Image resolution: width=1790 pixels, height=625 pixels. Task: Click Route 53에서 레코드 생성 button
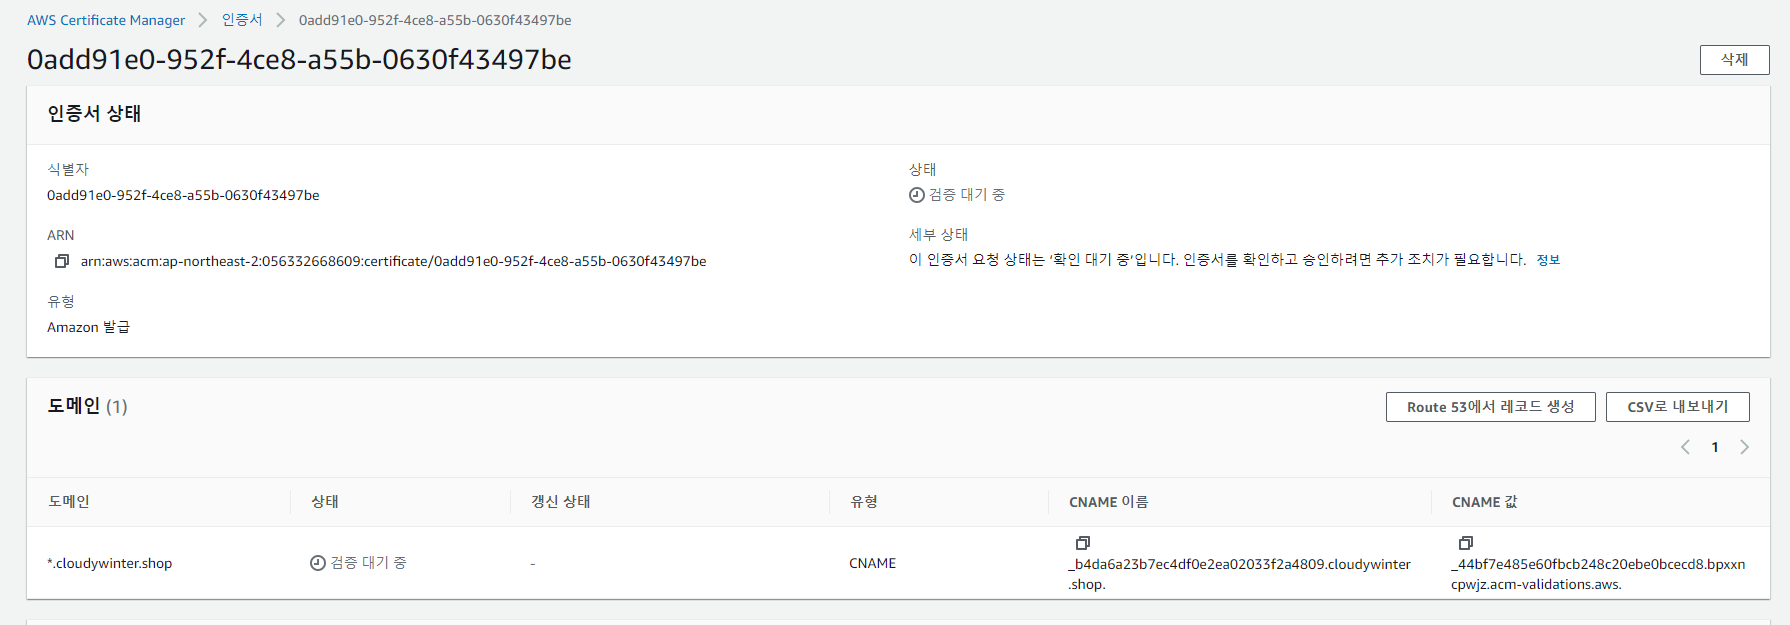[x=1490, y=407]
